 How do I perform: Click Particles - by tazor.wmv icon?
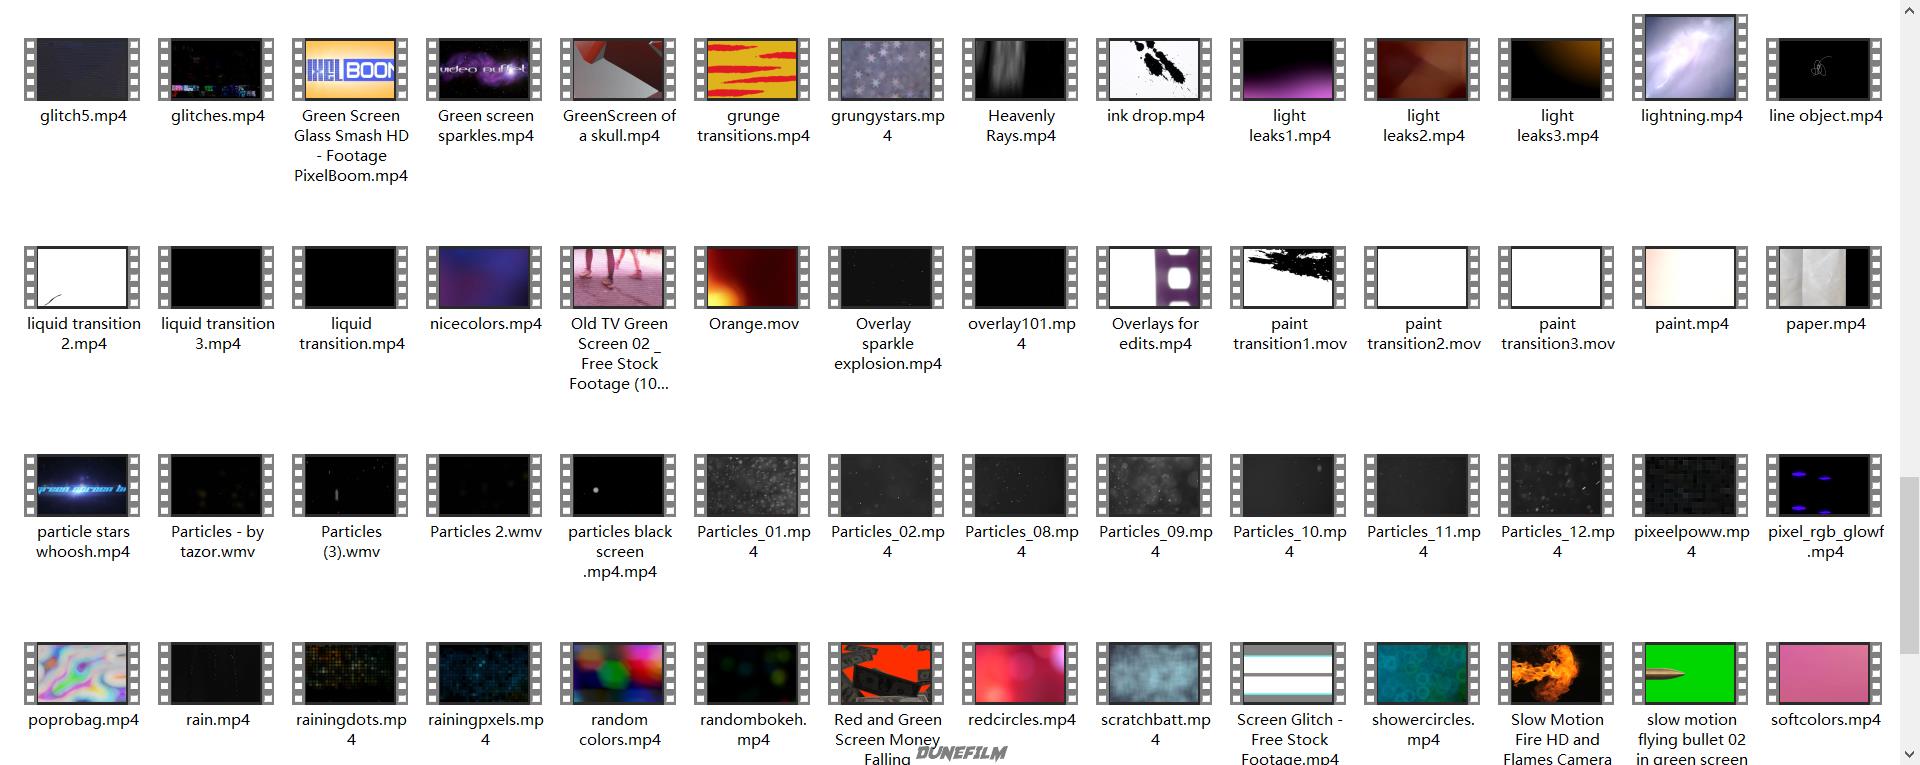pos(217,486)
